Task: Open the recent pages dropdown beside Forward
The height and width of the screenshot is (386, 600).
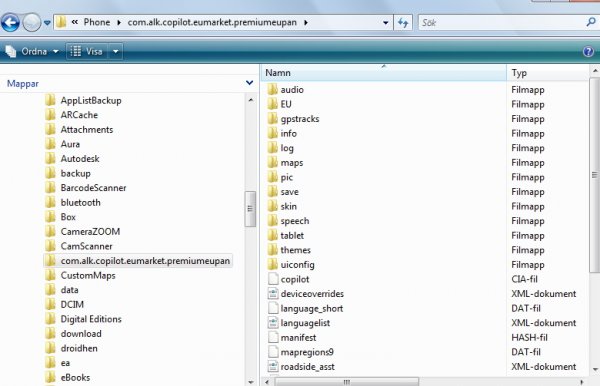Action: (47, 23)
